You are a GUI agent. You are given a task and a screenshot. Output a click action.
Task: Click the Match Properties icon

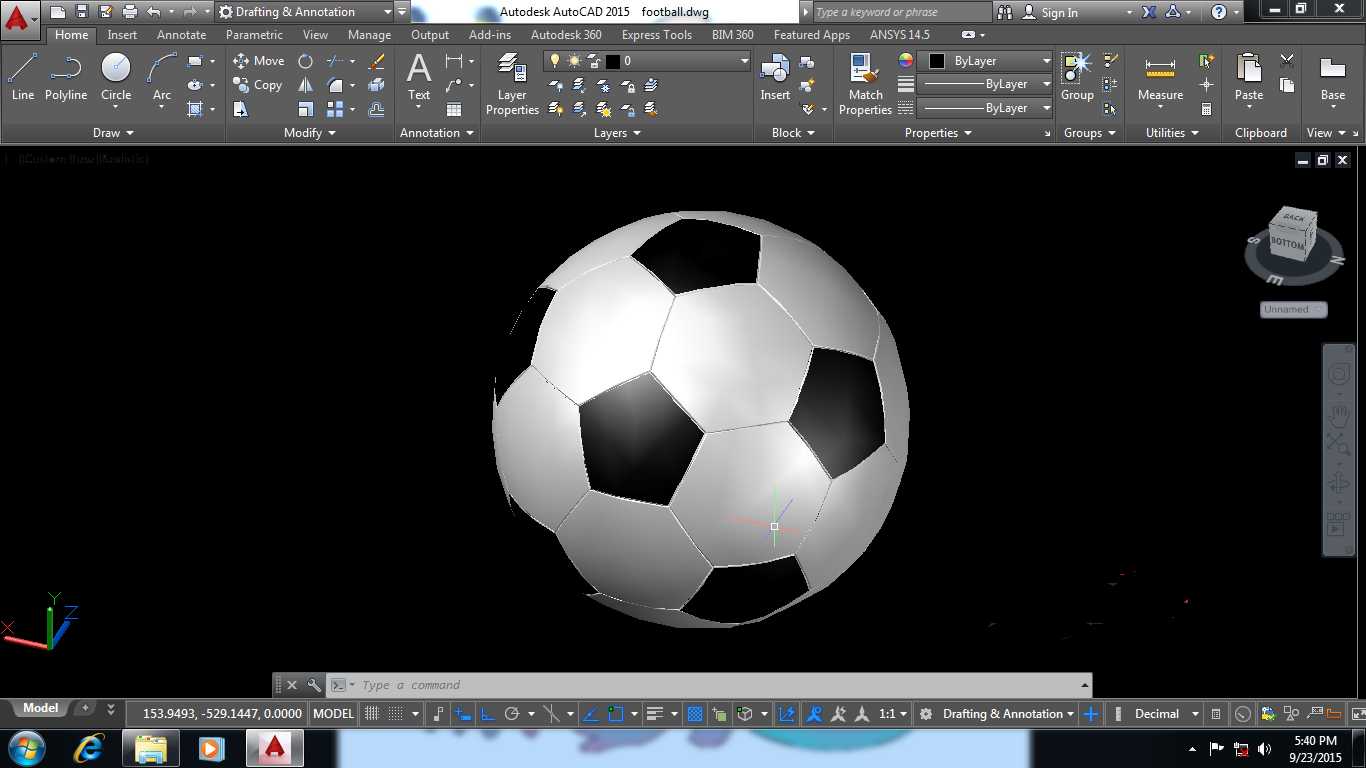[x=865, y=84]
